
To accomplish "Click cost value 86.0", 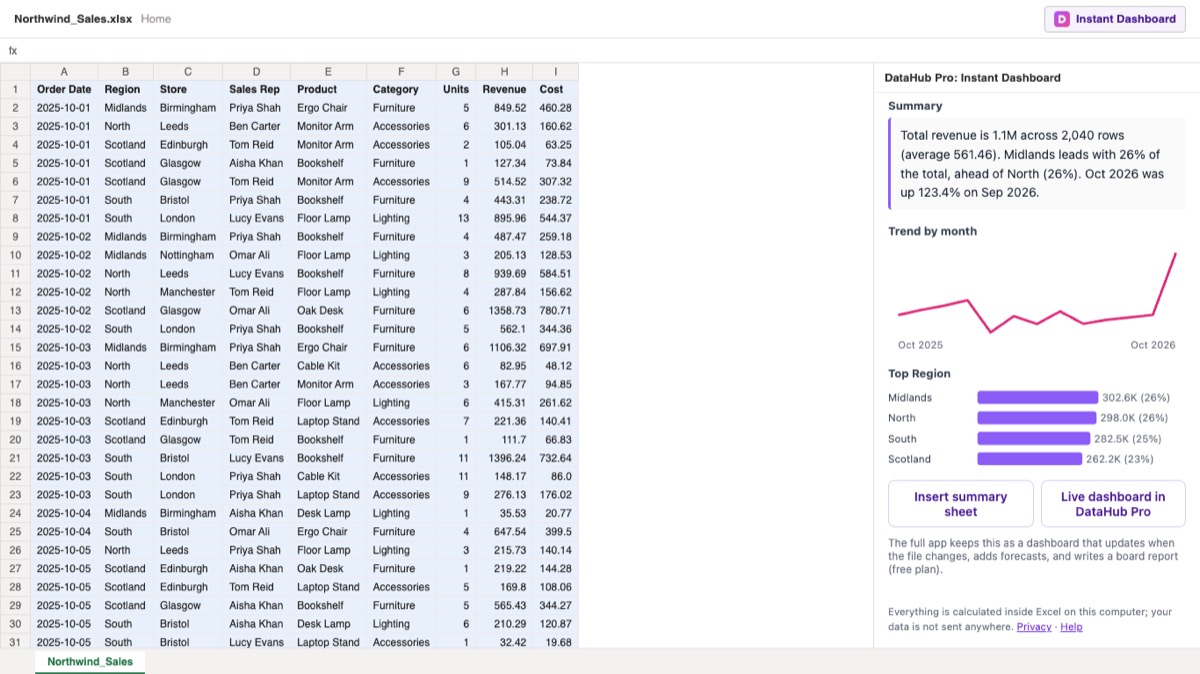I will pos(556,476).
